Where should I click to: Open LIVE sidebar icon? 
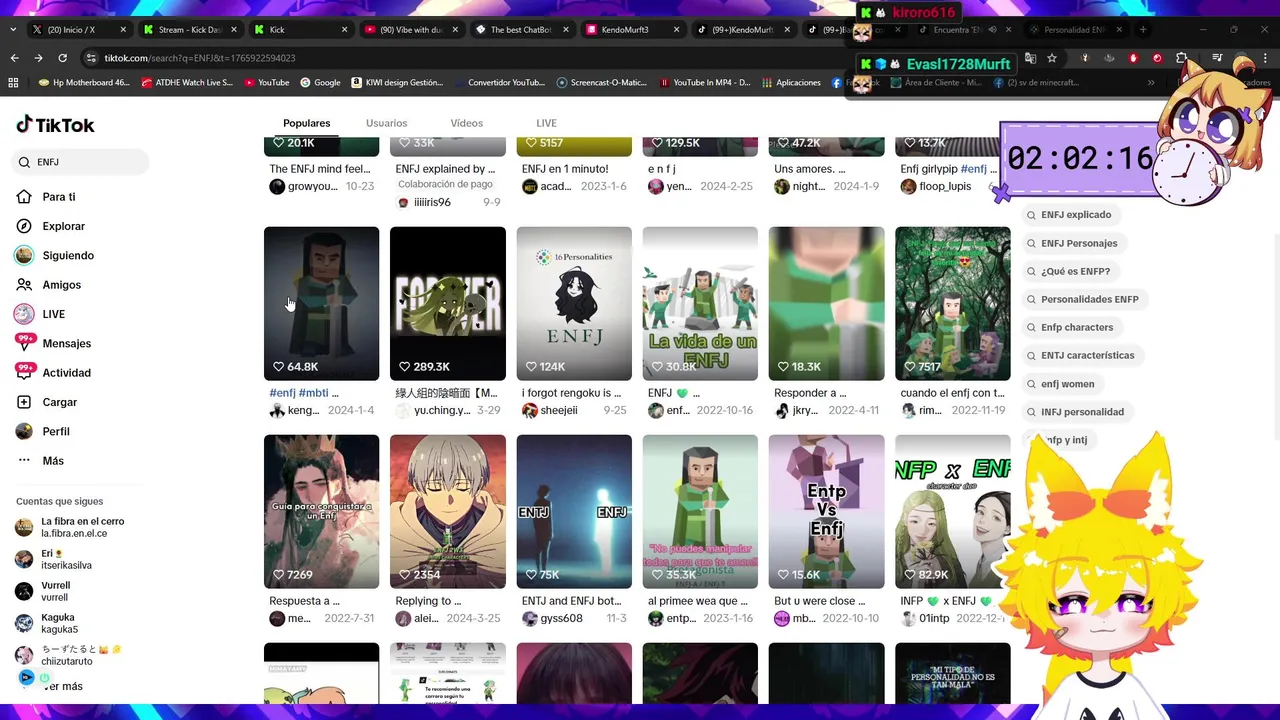[24, 314]
